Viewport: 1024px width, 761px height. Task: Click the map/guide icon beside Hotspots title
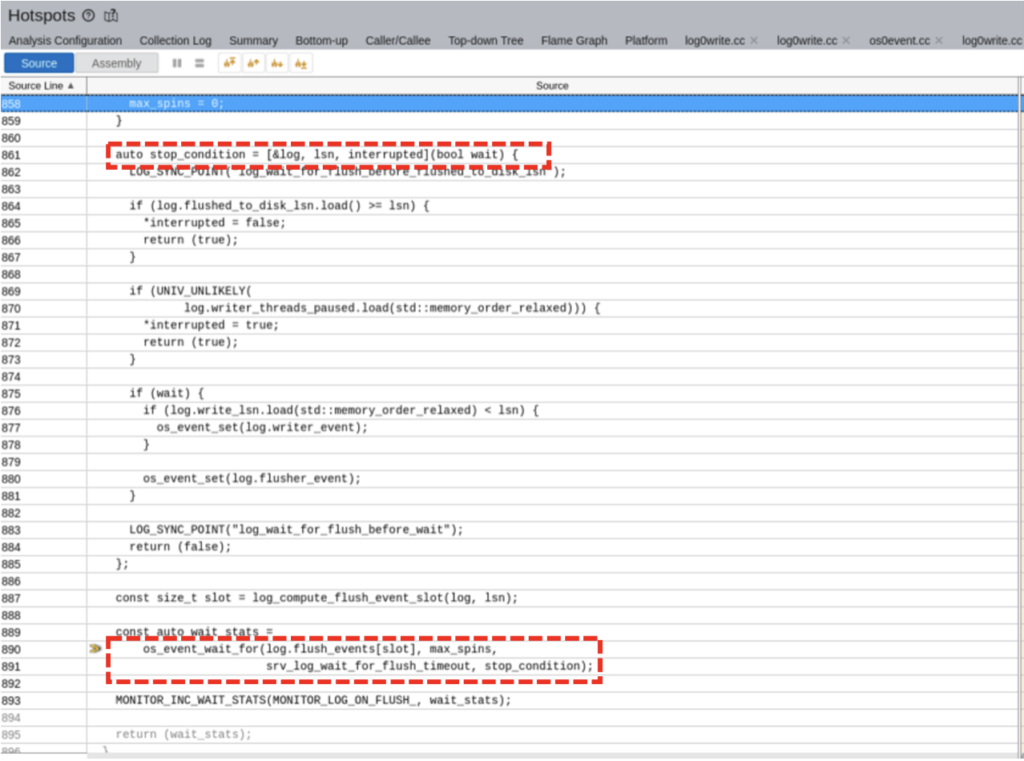click(110, 15)
